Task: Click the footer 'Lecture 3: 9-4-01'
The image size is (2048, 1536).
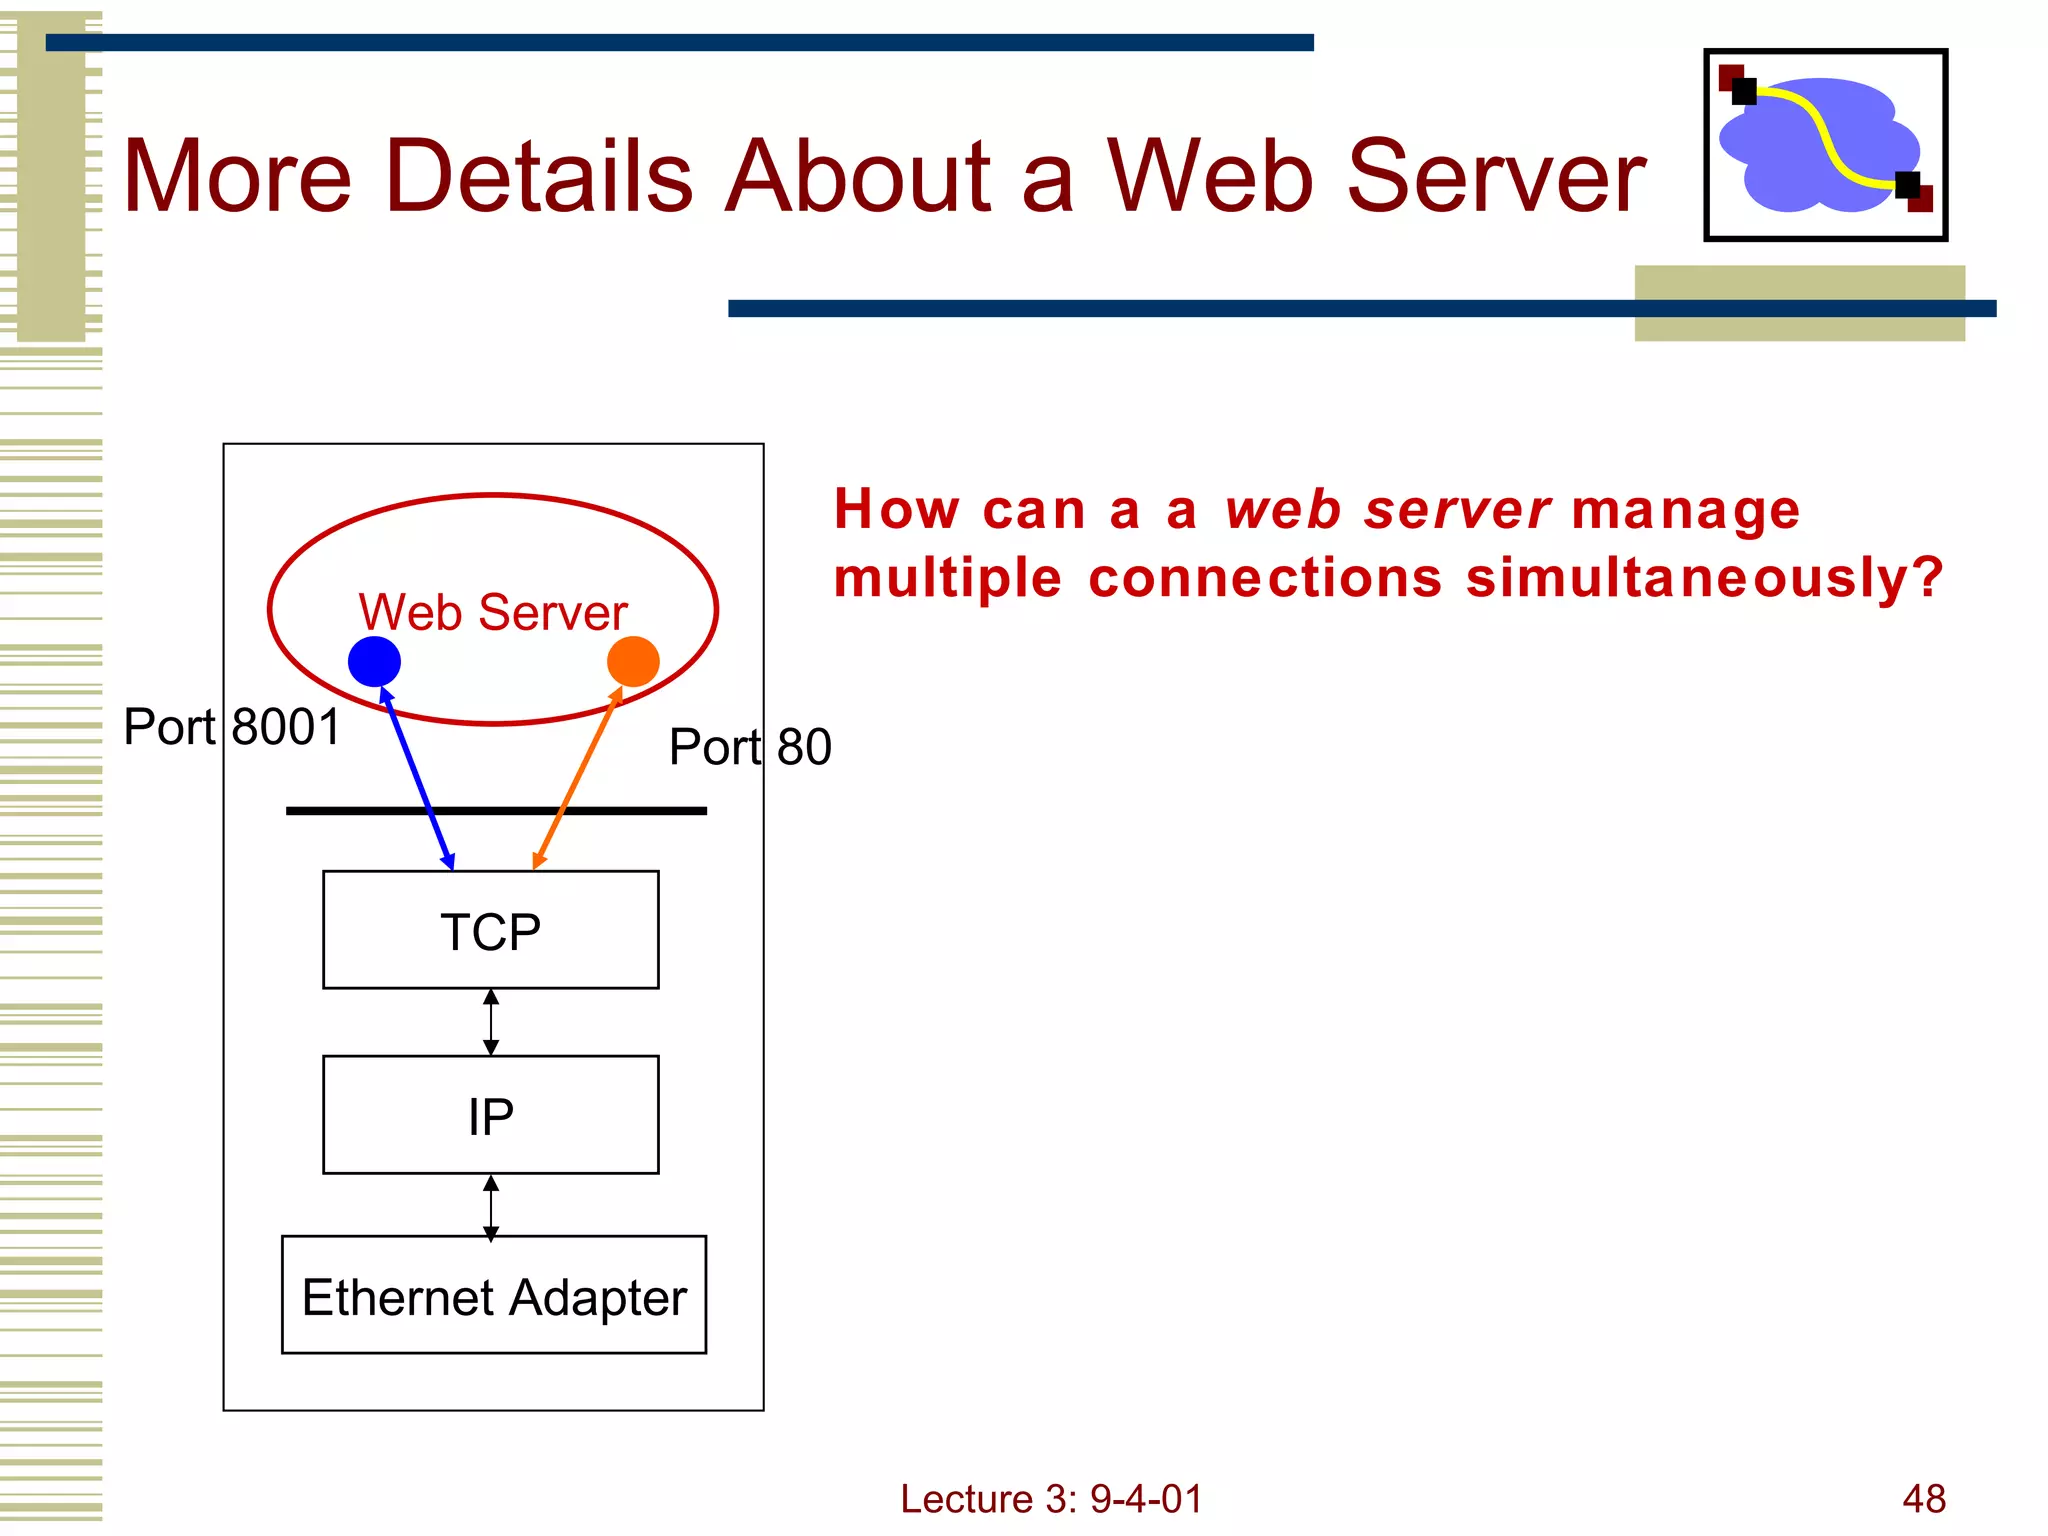Action: pyautogui.click(x=1051, y=1499)
